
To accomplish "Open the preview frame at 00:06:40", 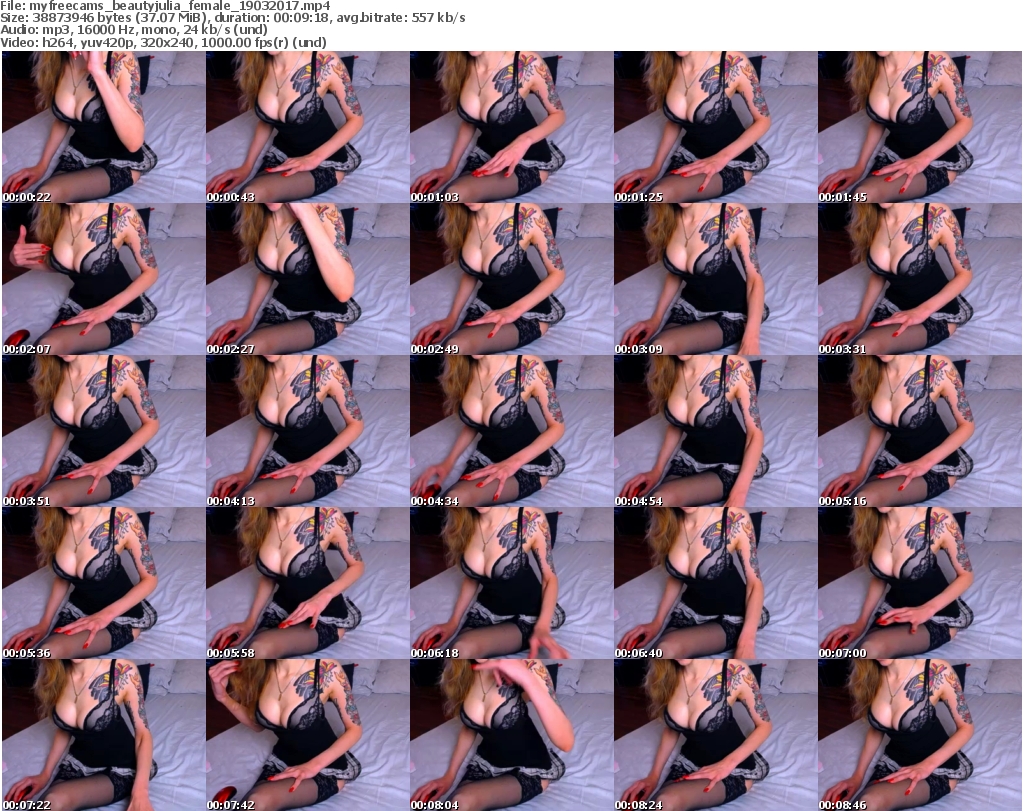I will click(716, 584).
